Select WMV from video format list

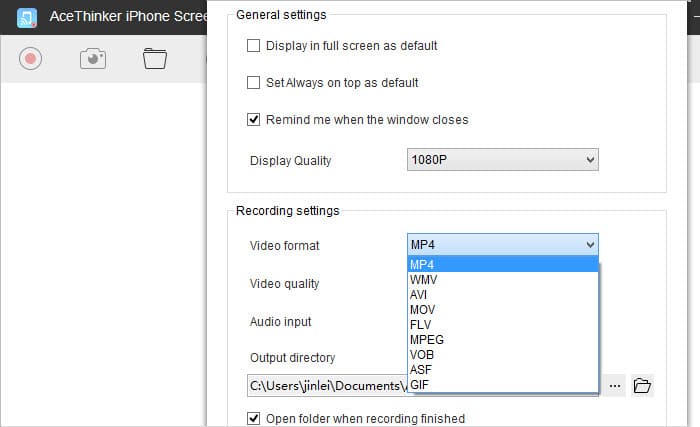pyautogui.click(x=503, y=280)
